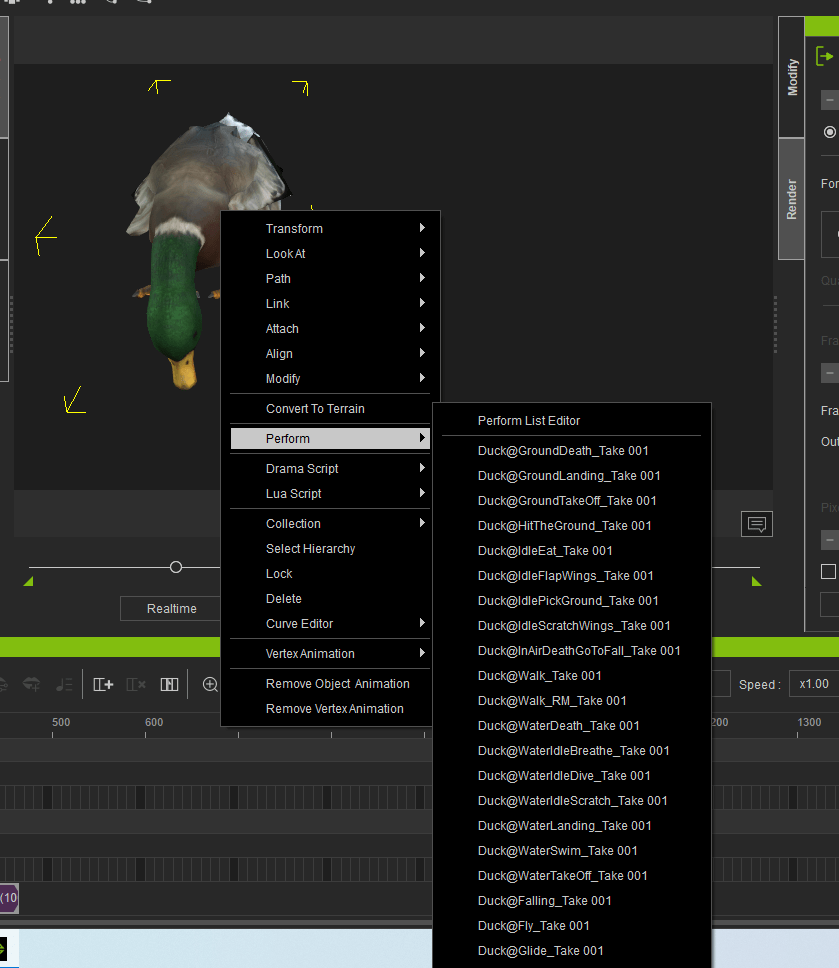This screenshot has height=968, width=839.
Task: Click the add-lips viseme icon in timeline toolbar
Action: pos(31,684)
